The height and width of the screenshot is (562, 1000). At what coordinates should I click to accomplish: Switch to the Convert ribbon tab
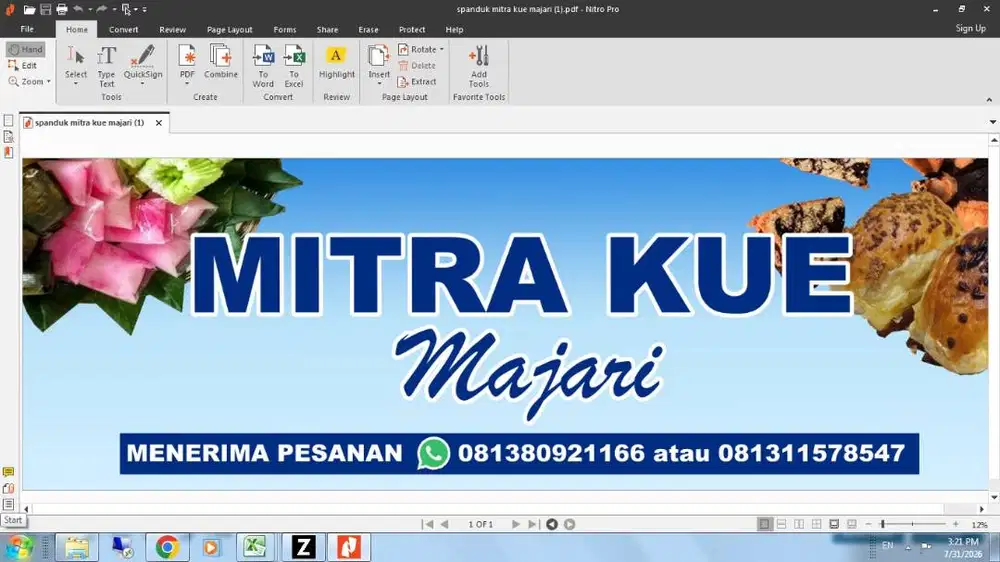(123, 30)
